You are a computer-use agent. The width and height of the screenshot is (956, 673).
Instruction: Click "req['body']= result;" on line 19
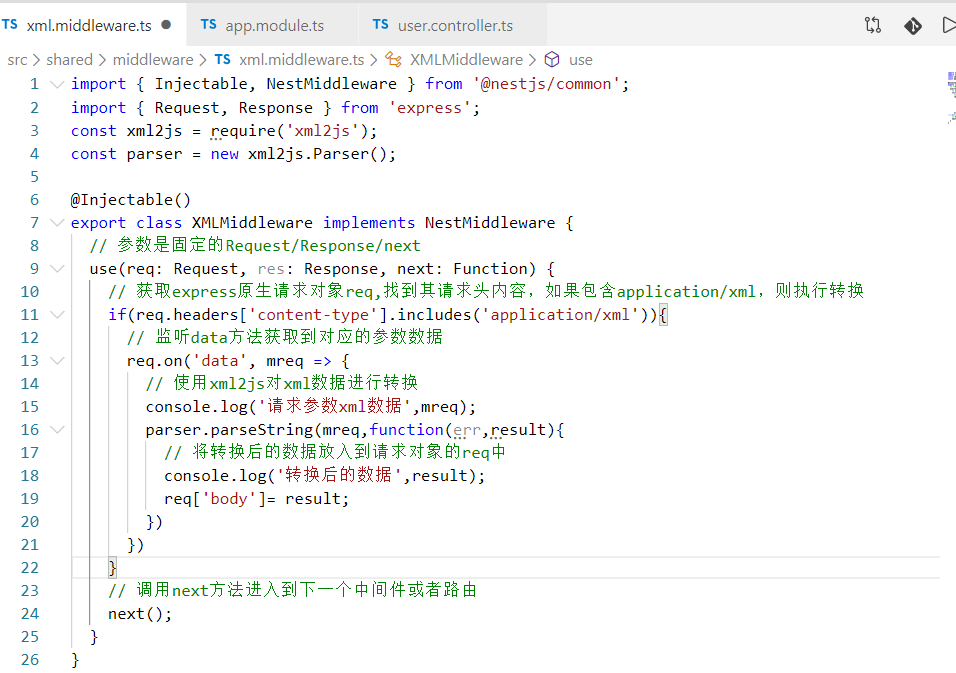point(256,499)
